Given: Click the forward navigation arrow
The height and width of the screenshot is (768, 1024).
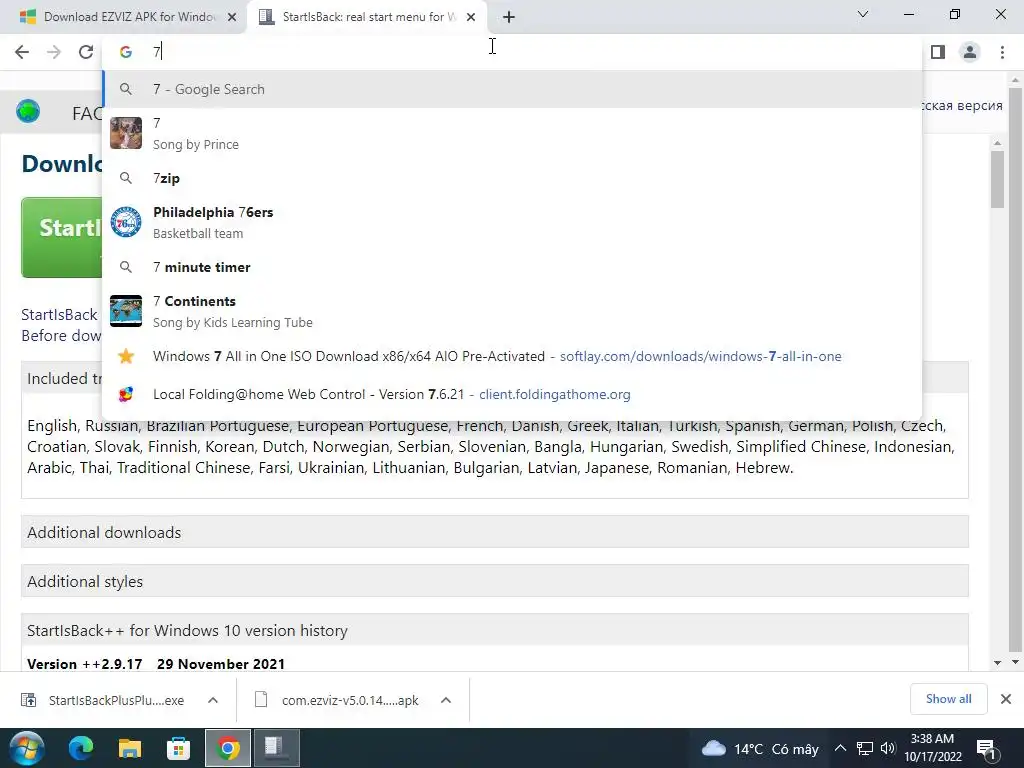Looking at the screenshot, I should click(54, 52).
